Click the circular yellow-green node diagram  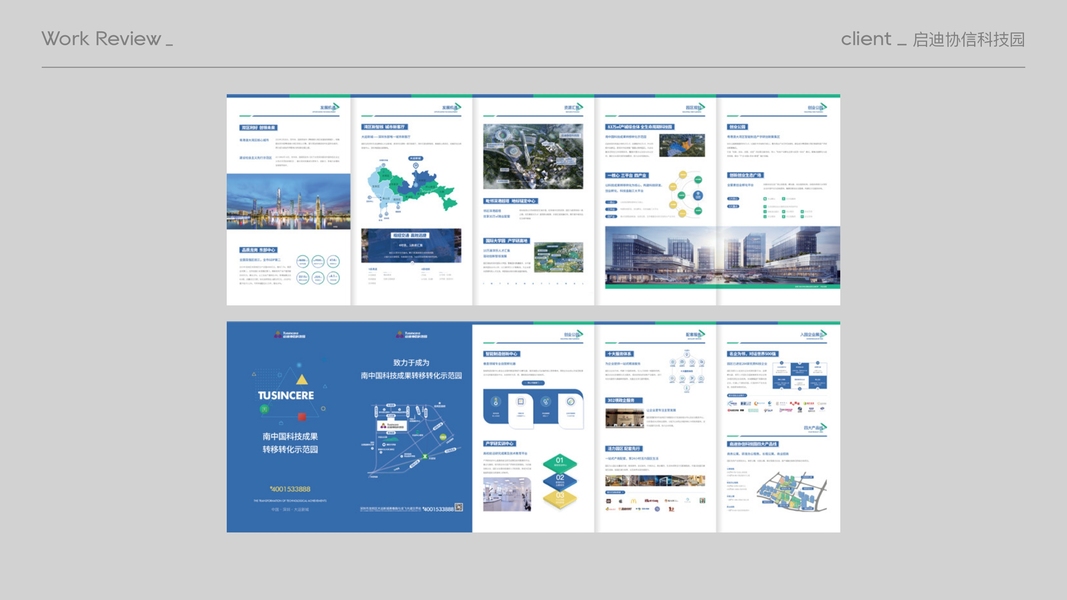click(687, 195)
